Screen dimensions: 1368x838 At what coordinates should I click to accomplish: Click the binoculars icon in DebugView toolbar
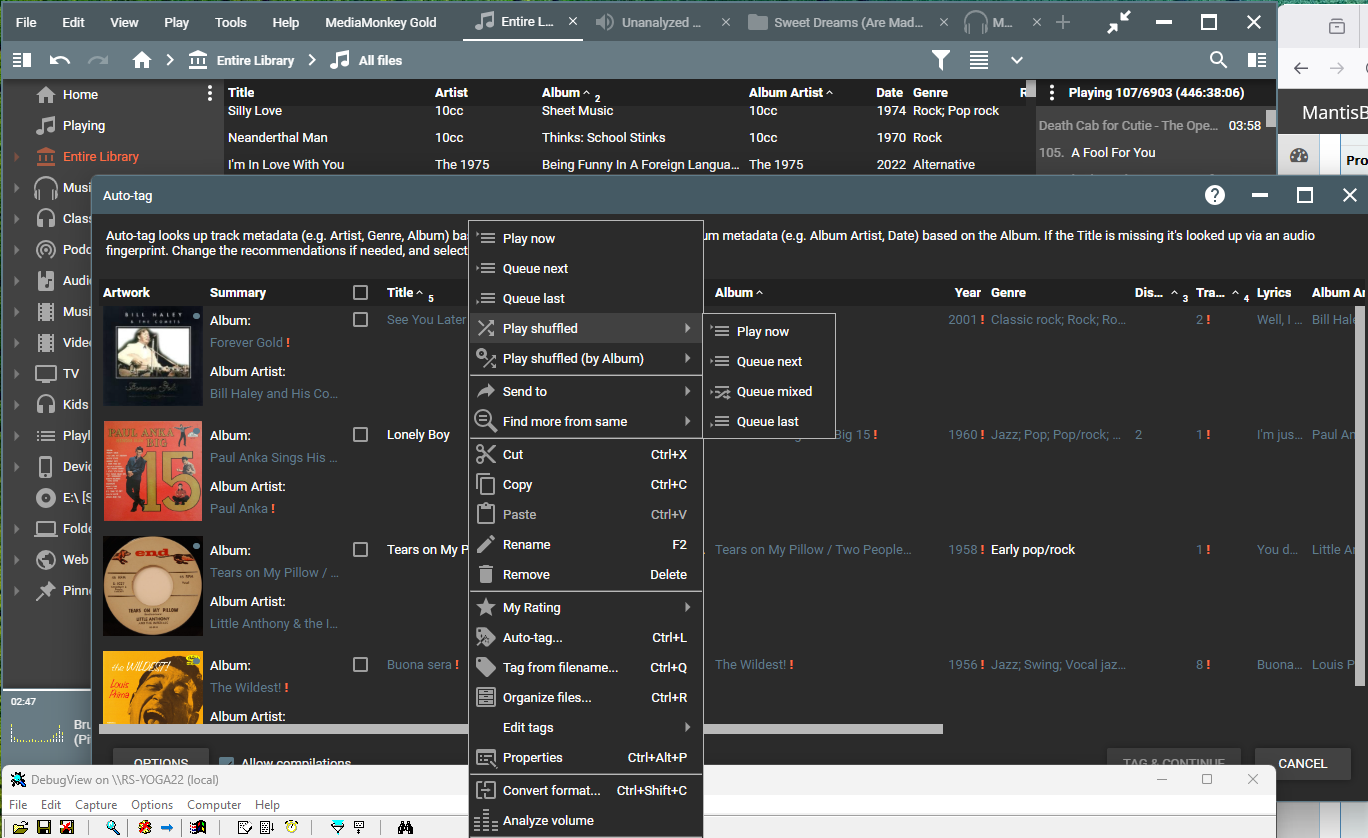click(405, 827)
